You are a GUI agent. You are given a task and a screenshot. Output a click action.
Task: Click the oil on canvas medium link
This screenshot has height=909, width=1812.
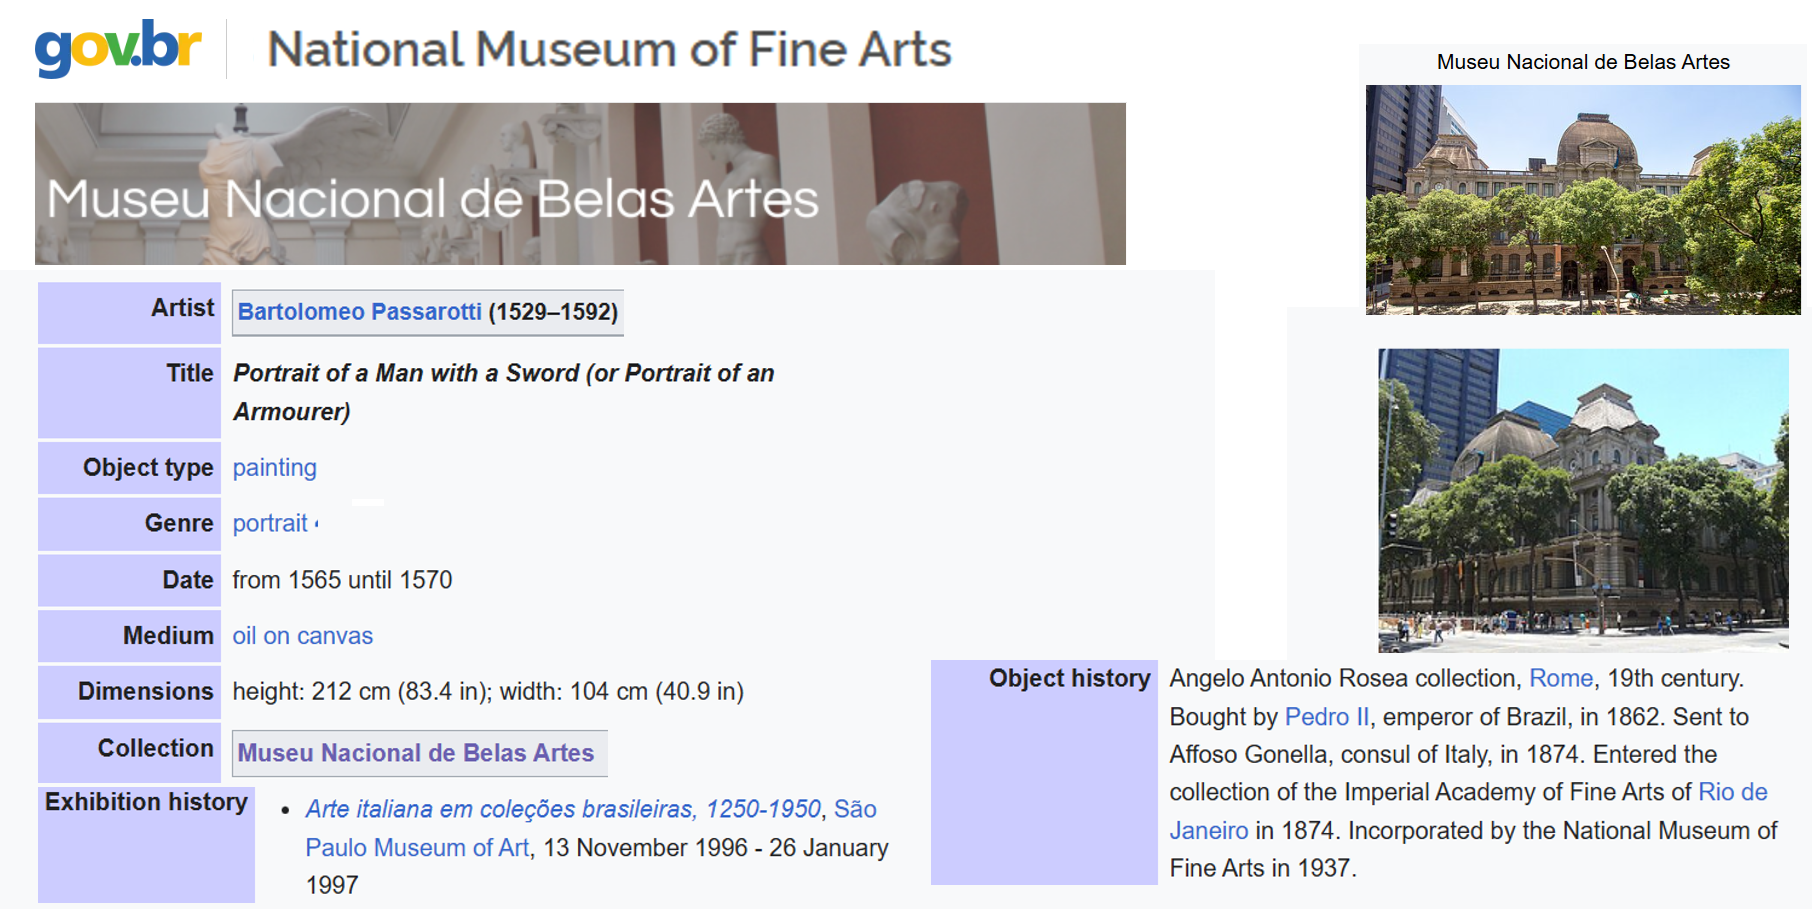[302, 636]
